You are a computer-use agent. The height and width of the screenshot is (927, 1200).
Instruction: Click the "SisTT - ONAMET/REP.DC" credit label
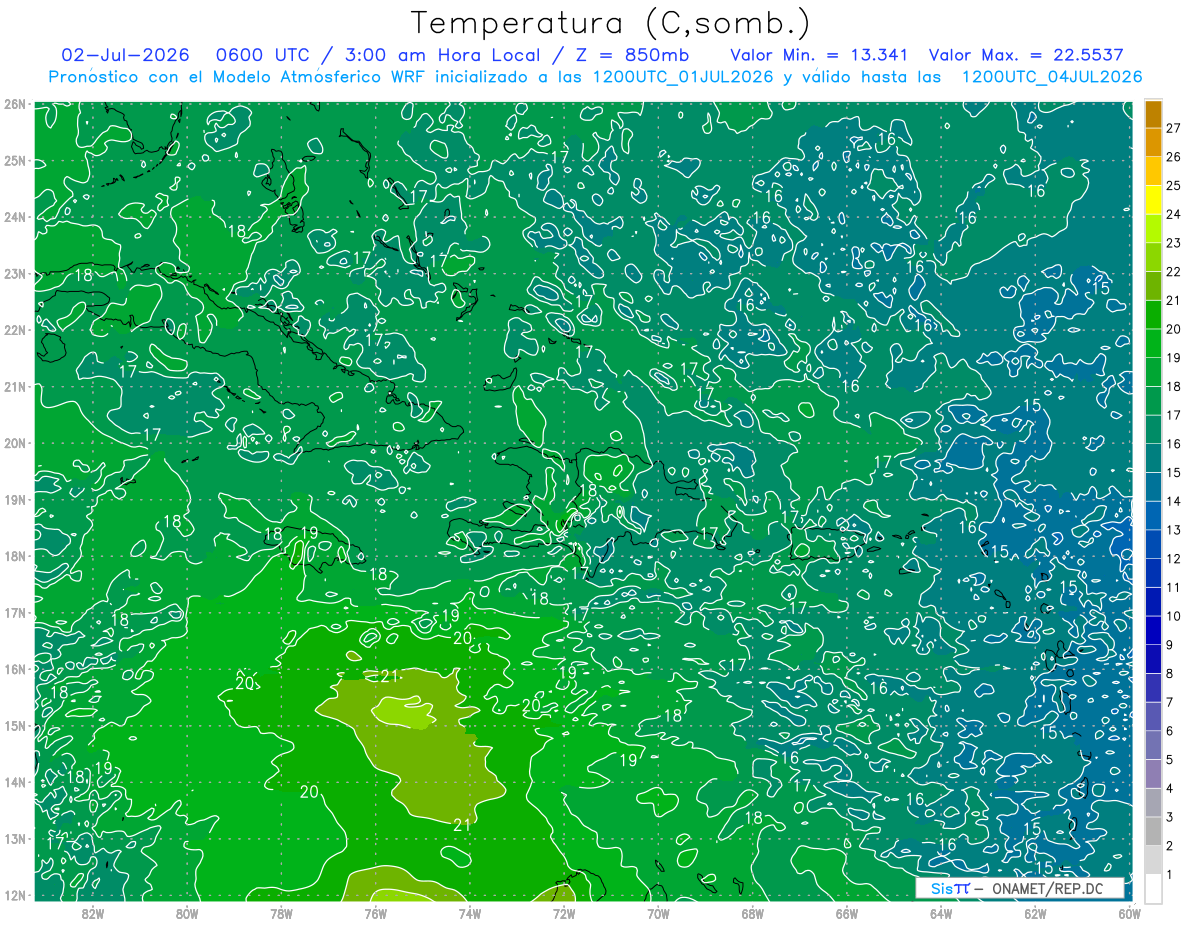[x=1020, y=888]
